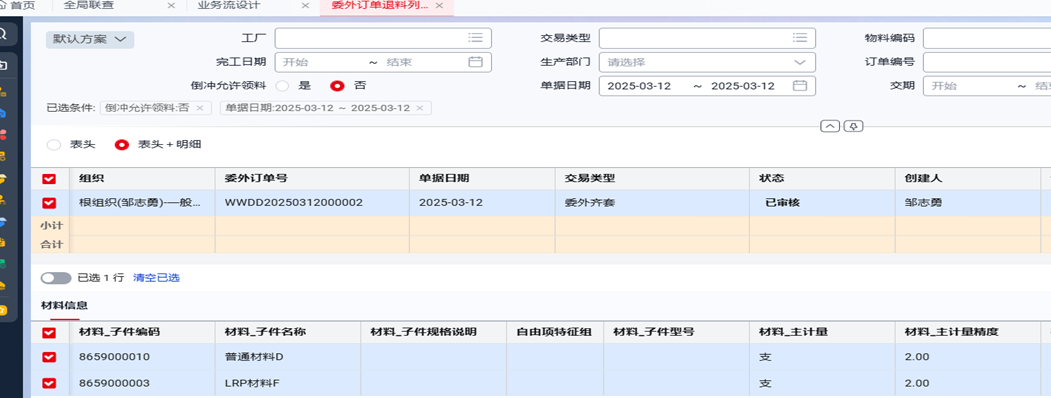Uncheck the 普通材料D row checkbox
The height and width of the screenshot is (398, 1051).
[49, 357]
